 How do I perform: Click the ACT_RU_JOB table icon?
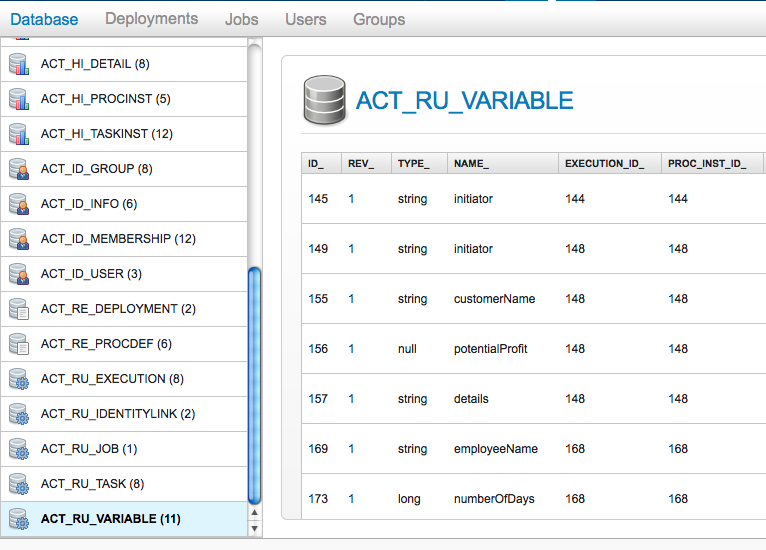pos(19,450)
